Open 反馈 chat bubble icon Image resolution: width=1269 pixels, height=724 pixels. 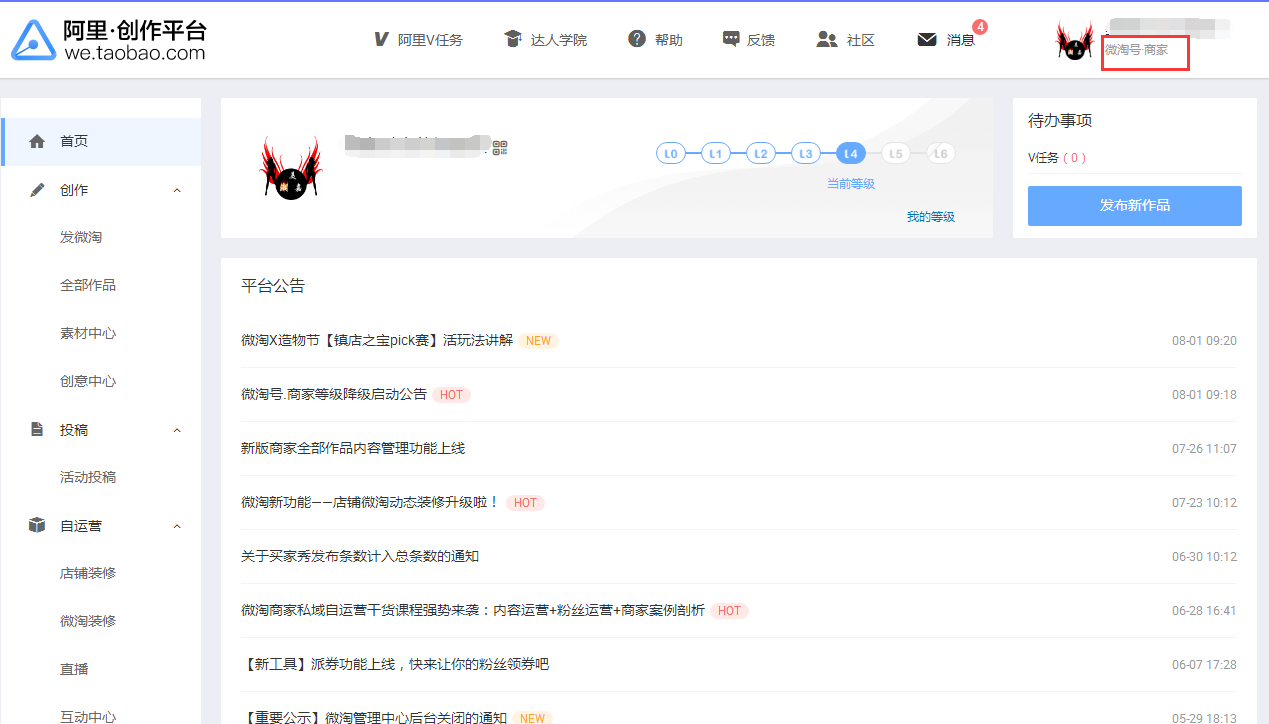[x=731, y=39]
